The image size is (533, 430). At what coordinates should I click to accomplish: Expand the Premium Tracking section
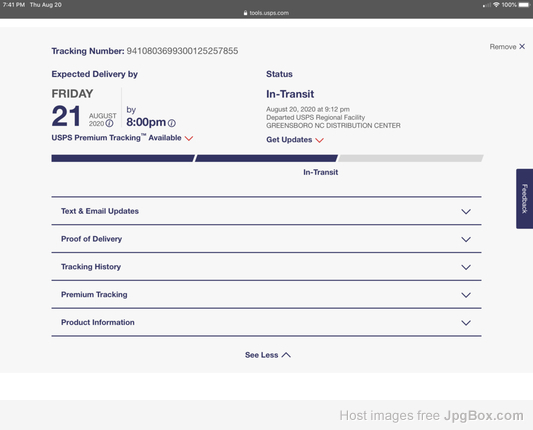[x=266, y=295]
